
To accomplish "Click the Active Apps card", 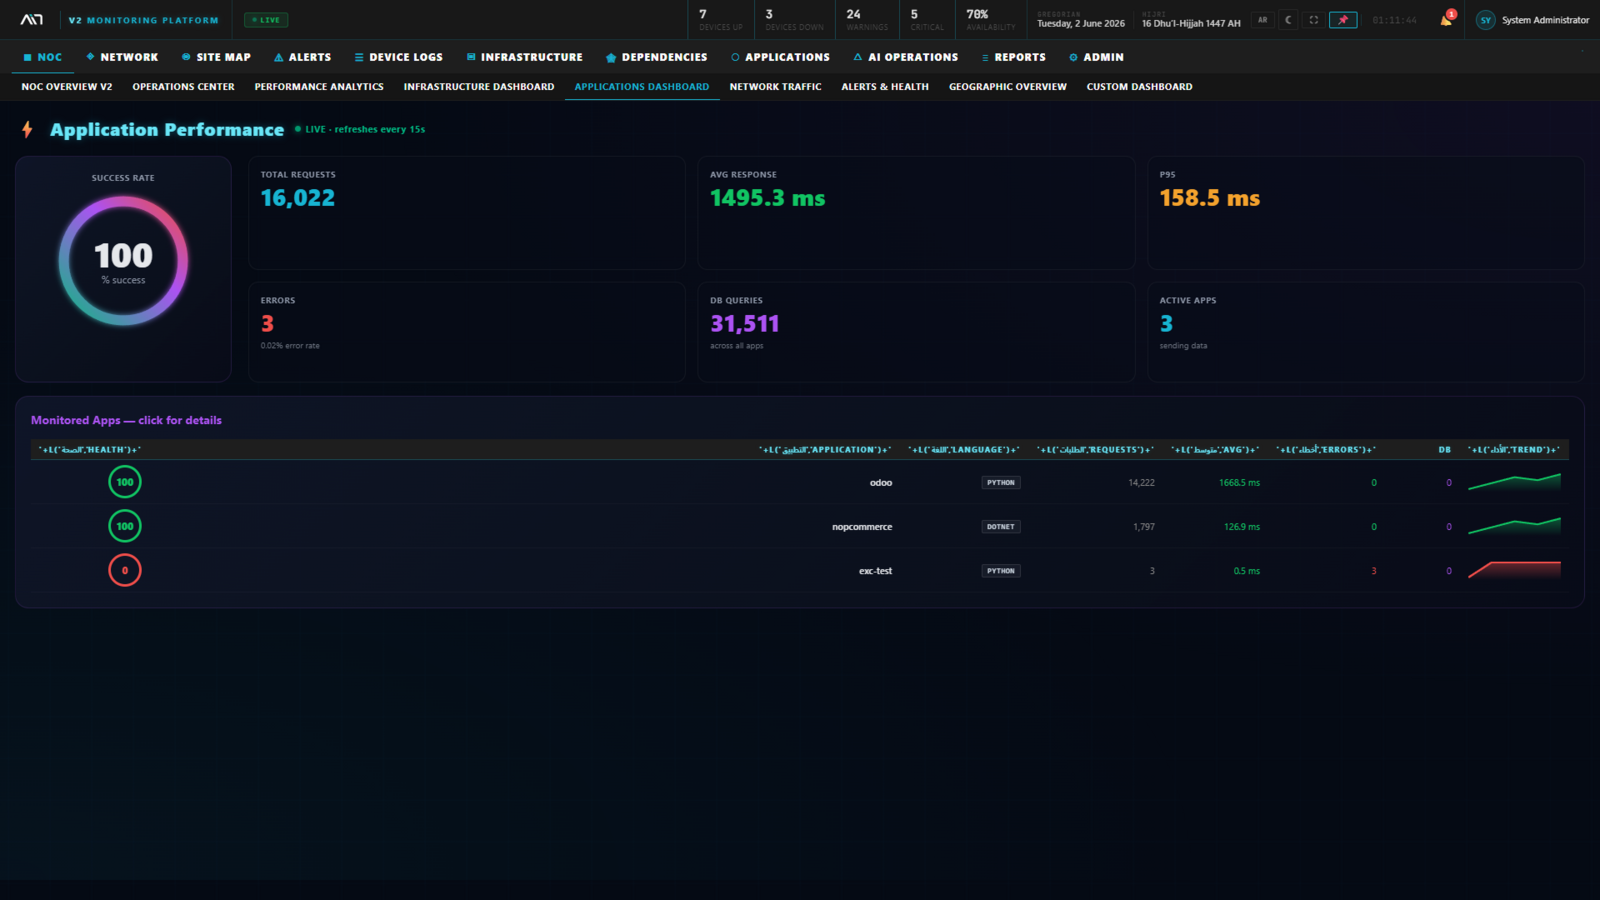I will point(1366,332).
